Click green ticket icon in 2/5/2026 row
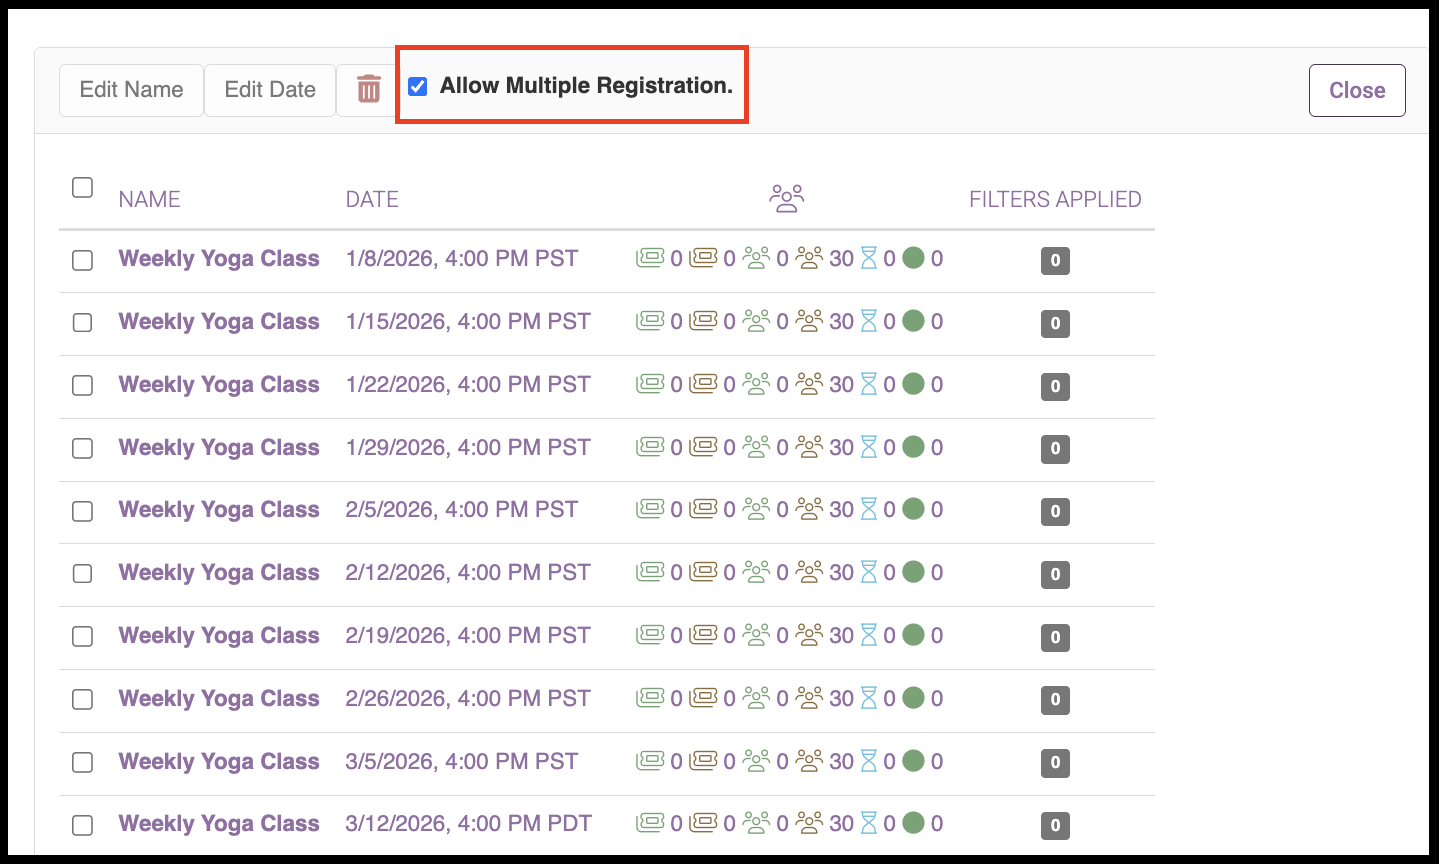The height and width of the screenshot is (864, 1440). coord(650,510)
